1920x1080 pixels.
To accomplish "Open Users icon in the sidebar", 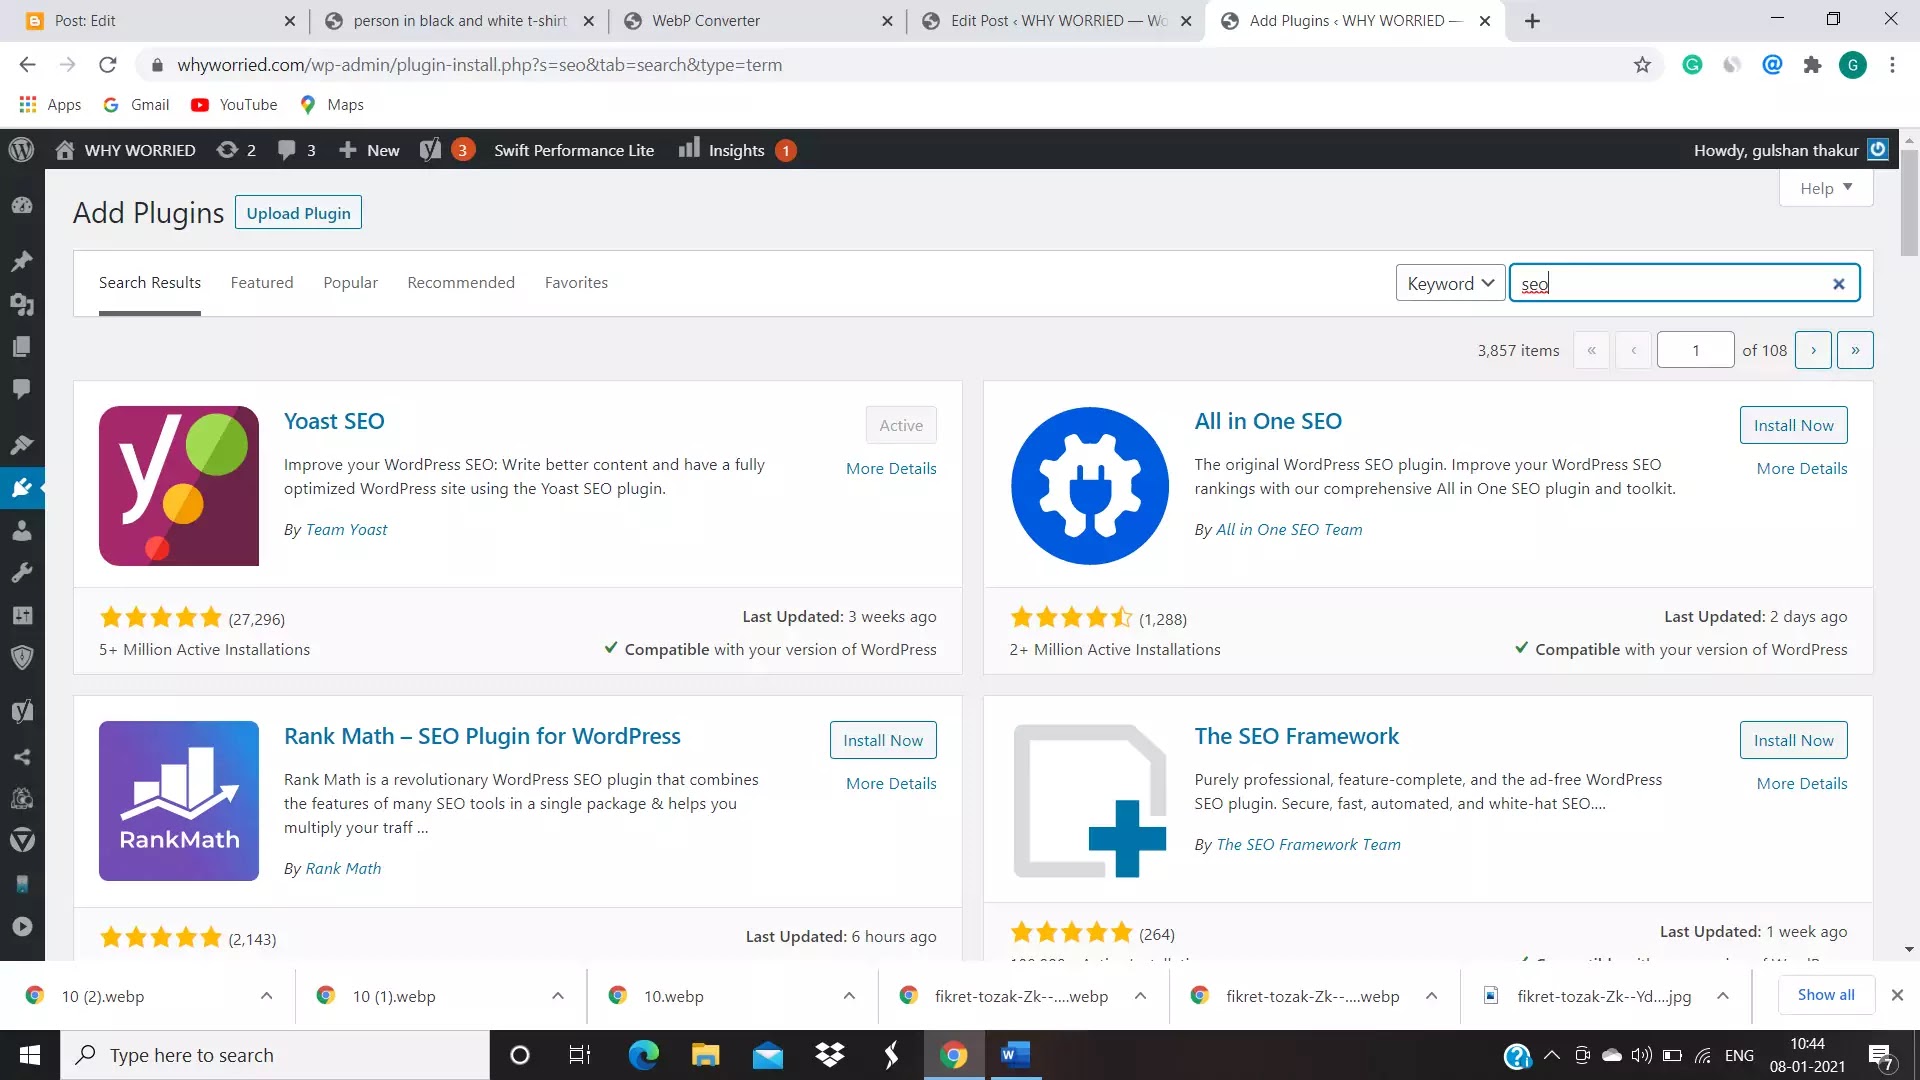I will (x=22, y=530).
